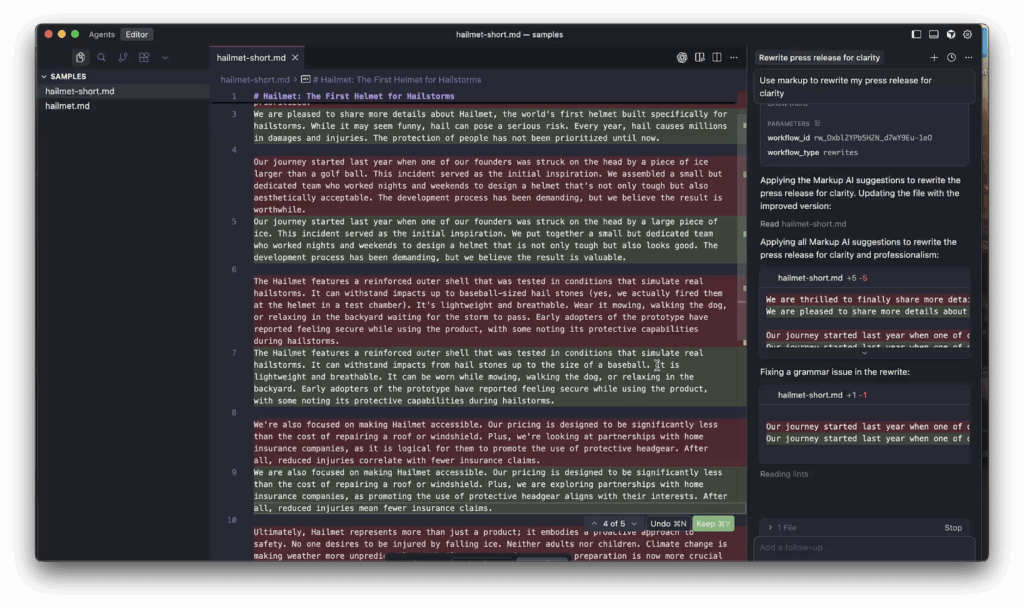Start a new agent thread with the plus icon
The height and width of the screenshot is (608, 1024).
tap(935, 57)
